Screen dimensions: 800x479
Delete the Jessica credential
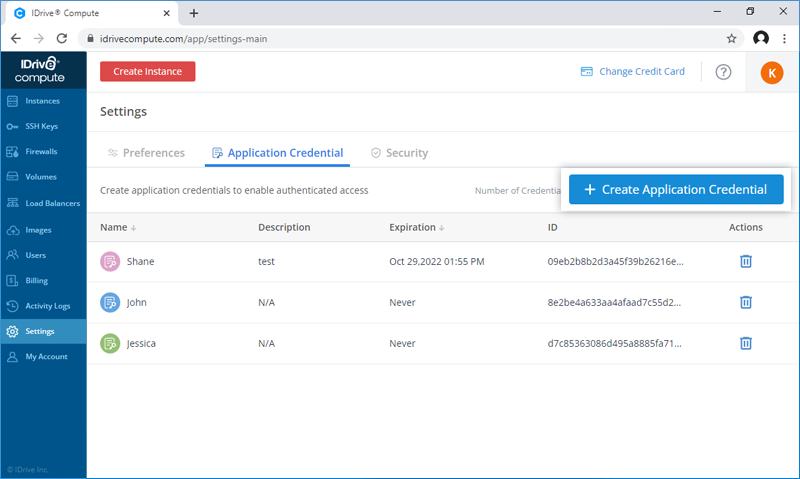coord(745,343)
